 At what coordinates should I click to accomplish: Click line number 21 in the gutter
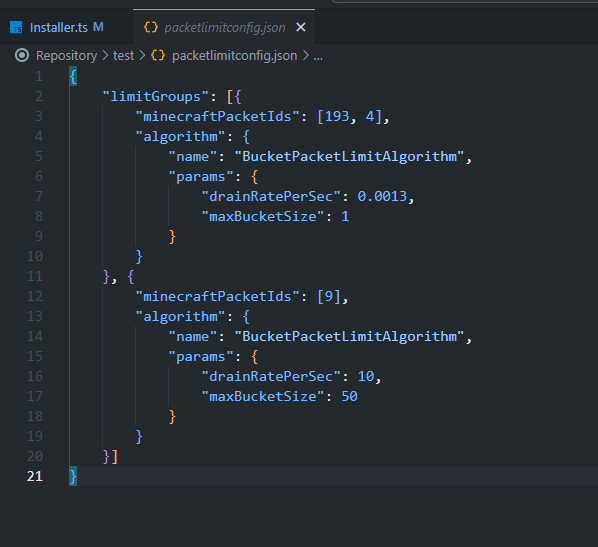pyautogui.click(x=35, y=476)
